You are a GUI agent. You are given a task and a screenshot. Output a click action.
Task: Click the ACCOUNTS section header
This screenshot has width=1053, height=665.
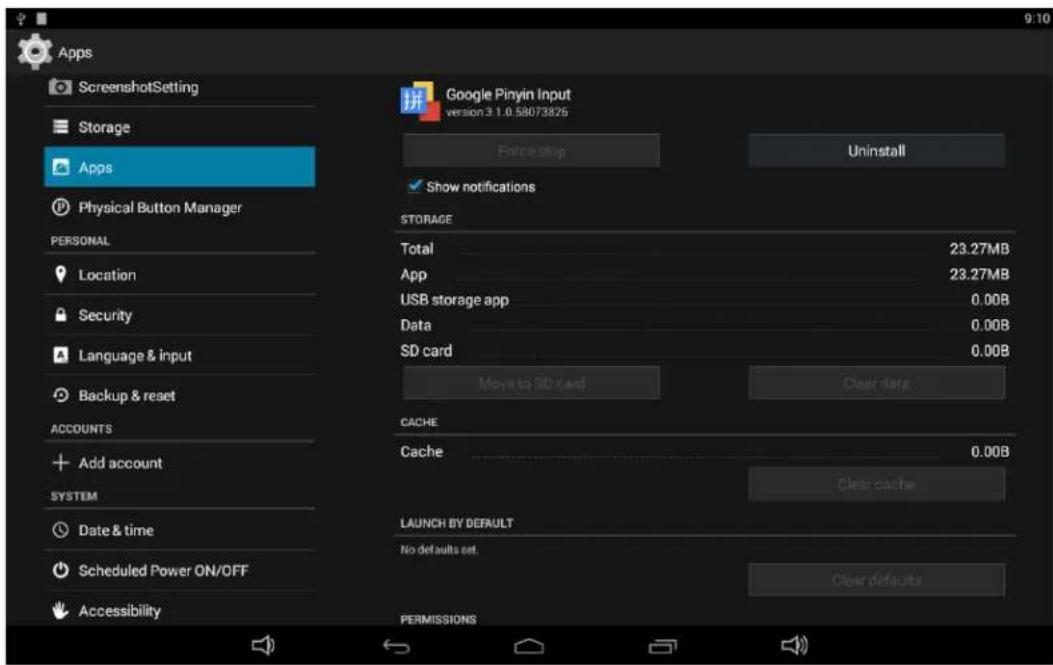81,429
